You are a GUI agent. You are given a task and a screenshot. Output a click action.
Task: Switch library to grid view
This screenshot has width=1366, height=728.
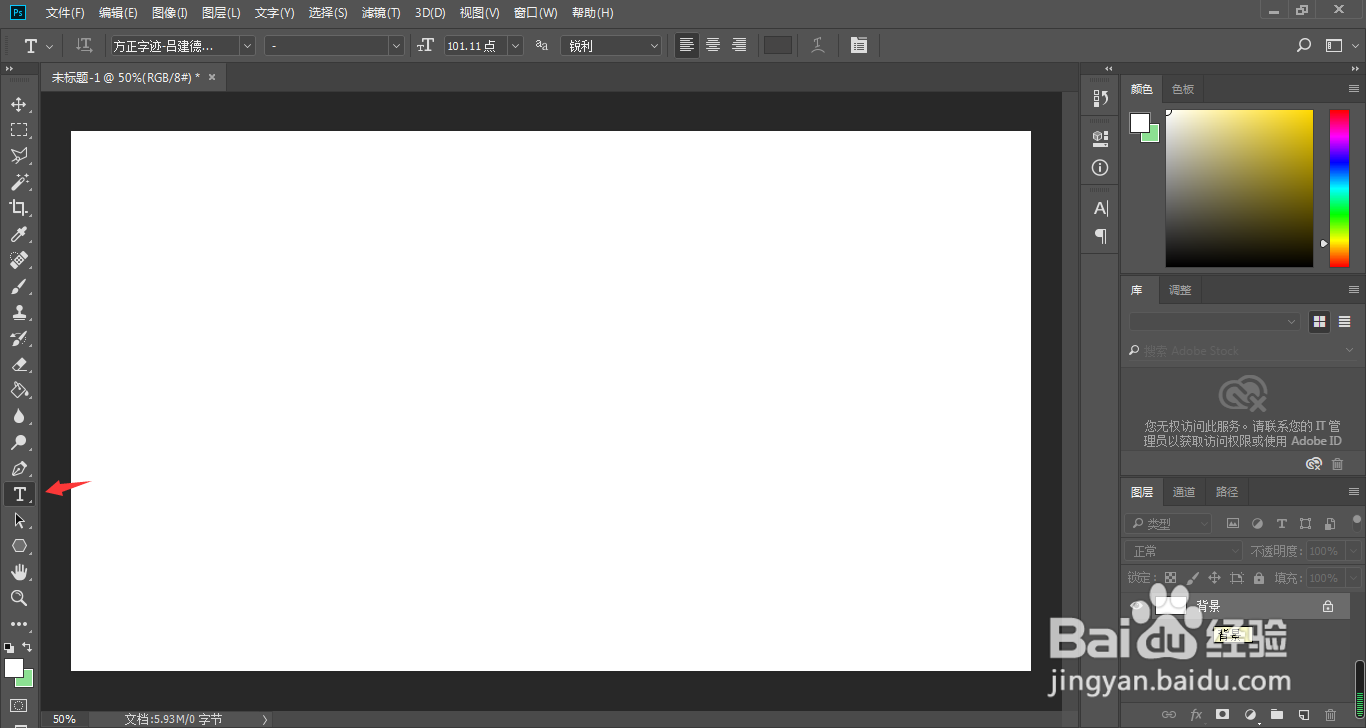tap(1320, 321)
